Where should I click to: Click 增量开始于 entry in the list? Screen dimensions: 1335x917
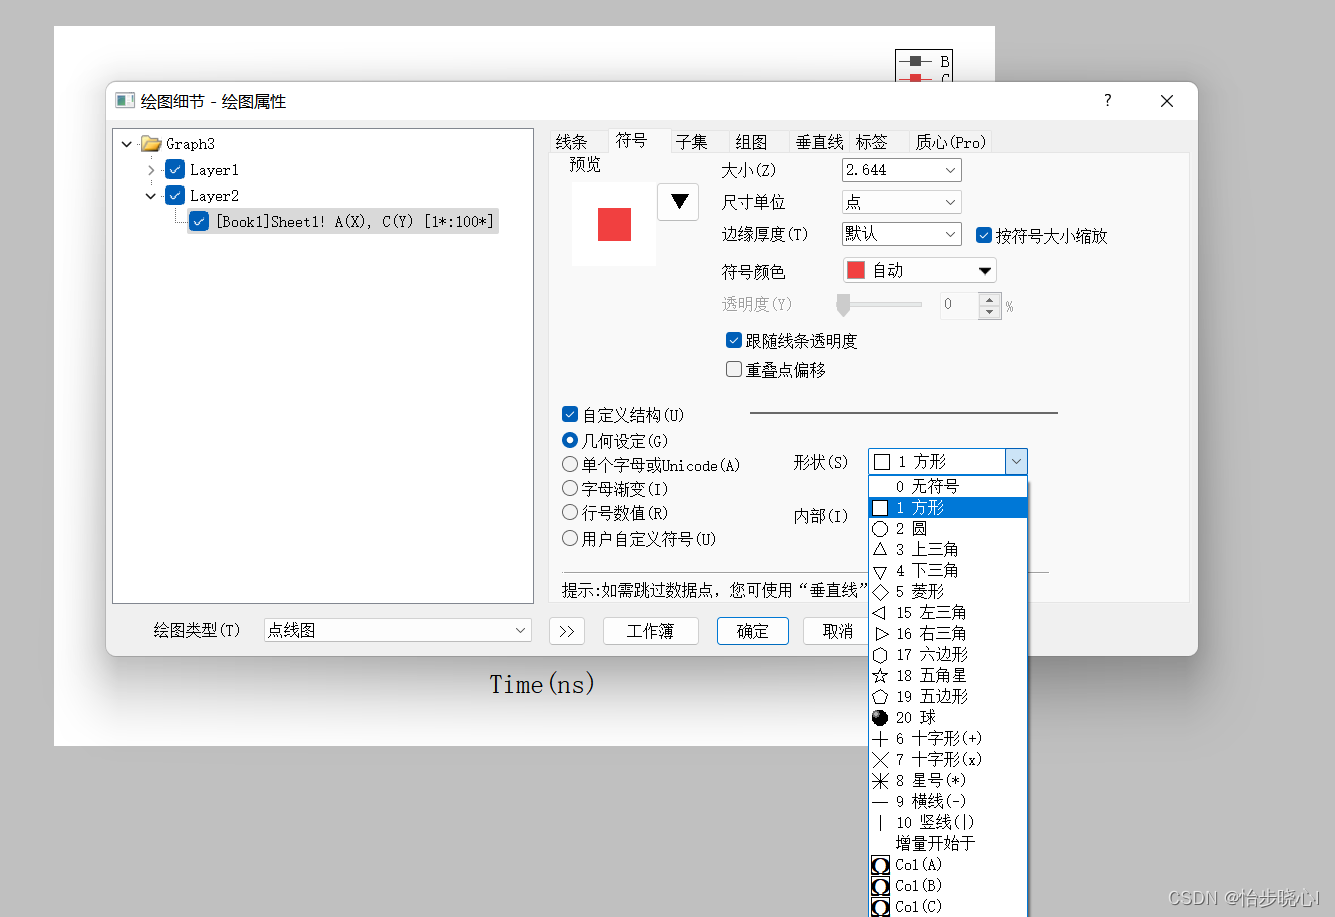(x=948, y=843)
